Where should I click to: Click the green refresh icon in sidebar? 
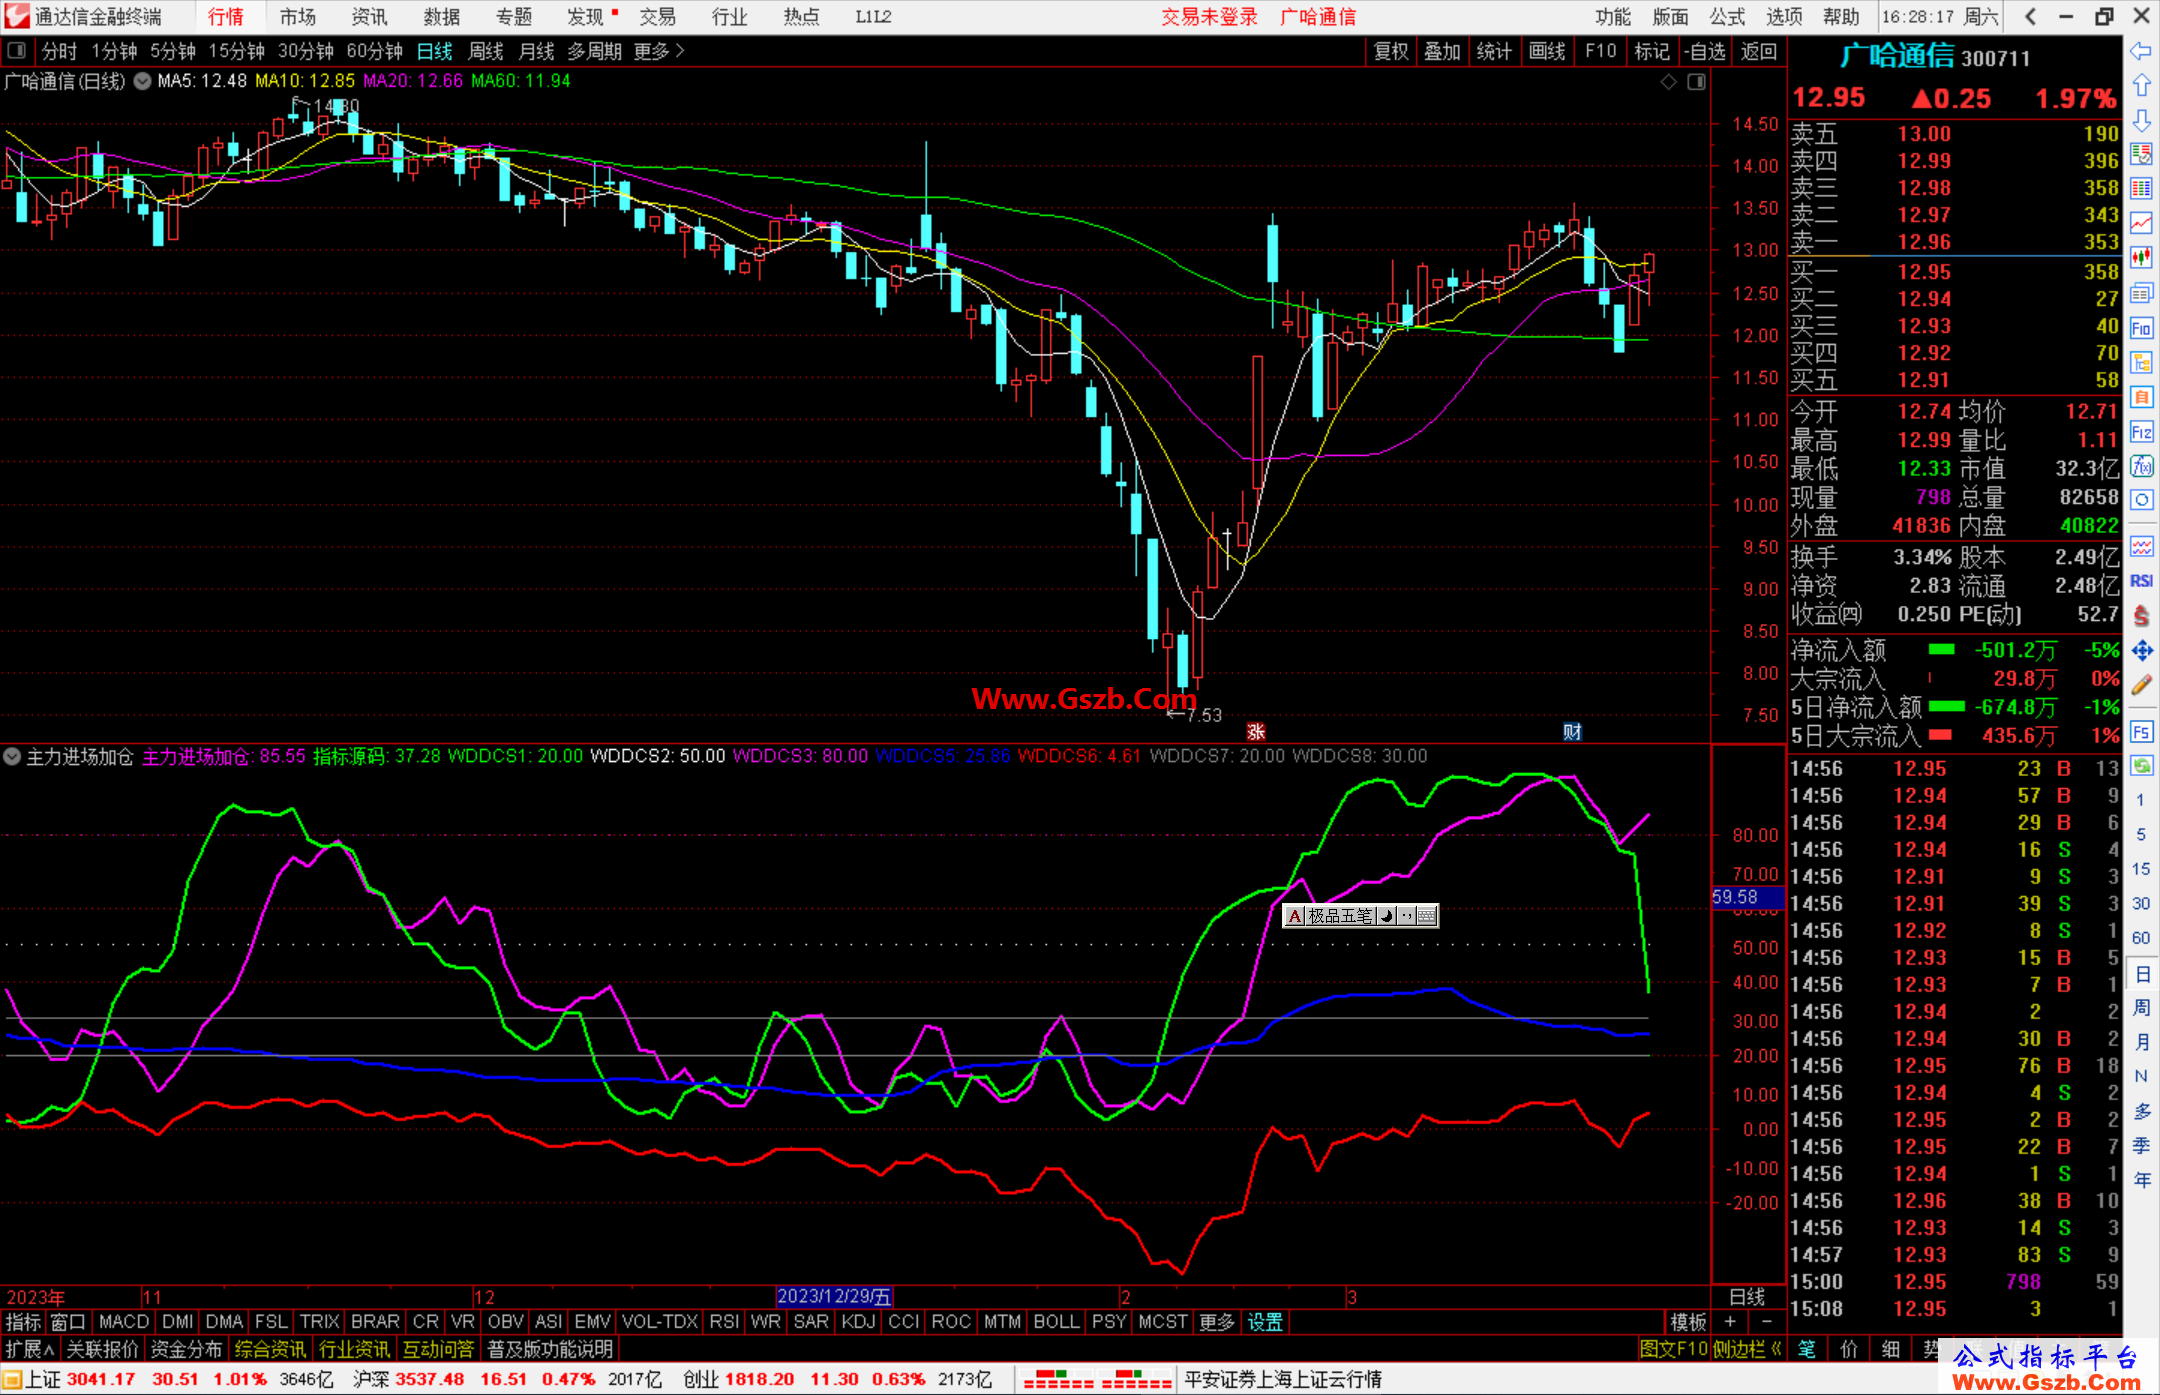click(x=2141, y=766)
